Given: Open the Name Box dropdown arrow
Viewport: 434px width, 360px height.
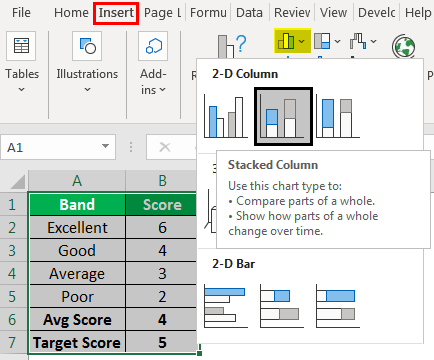Looking at the screenshot, I should point(105,147).
